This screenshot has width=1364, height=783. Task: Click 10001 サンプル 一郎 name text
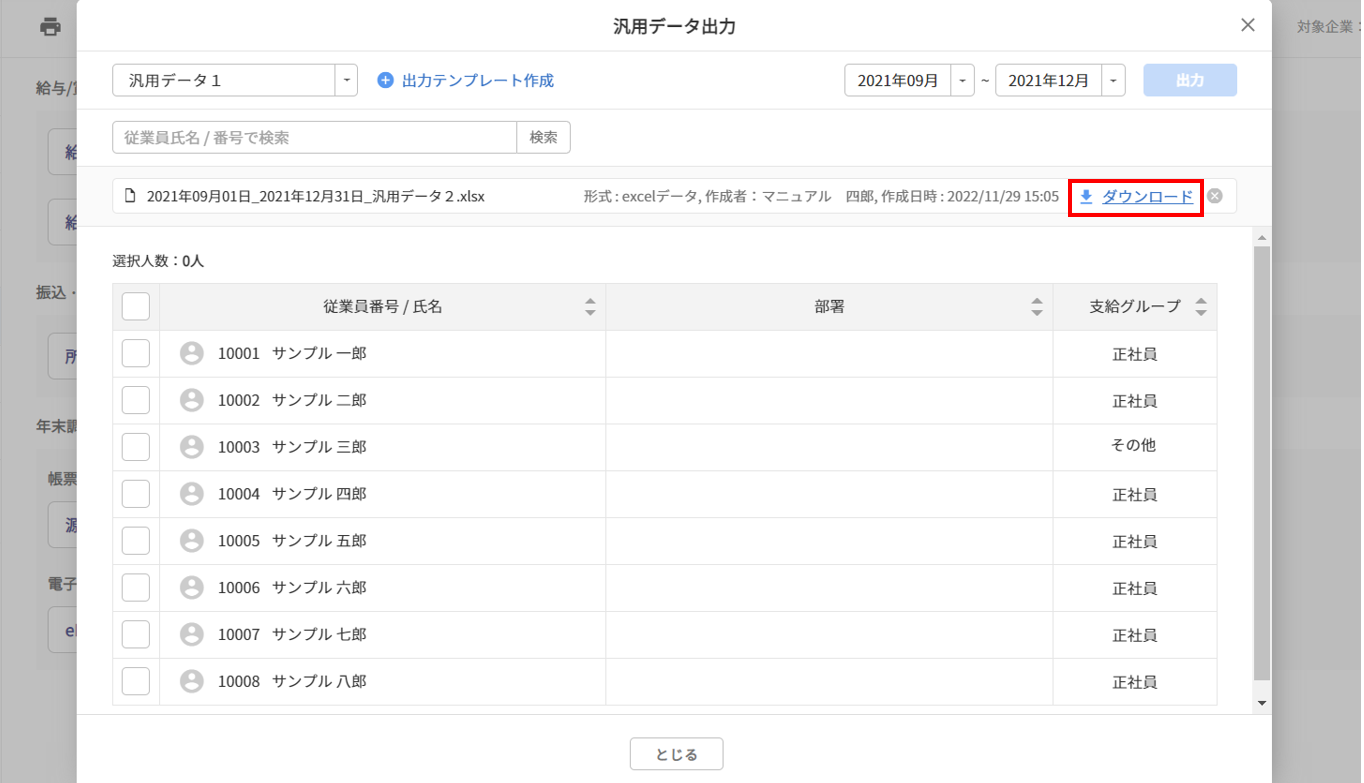[x=292, y=353]
